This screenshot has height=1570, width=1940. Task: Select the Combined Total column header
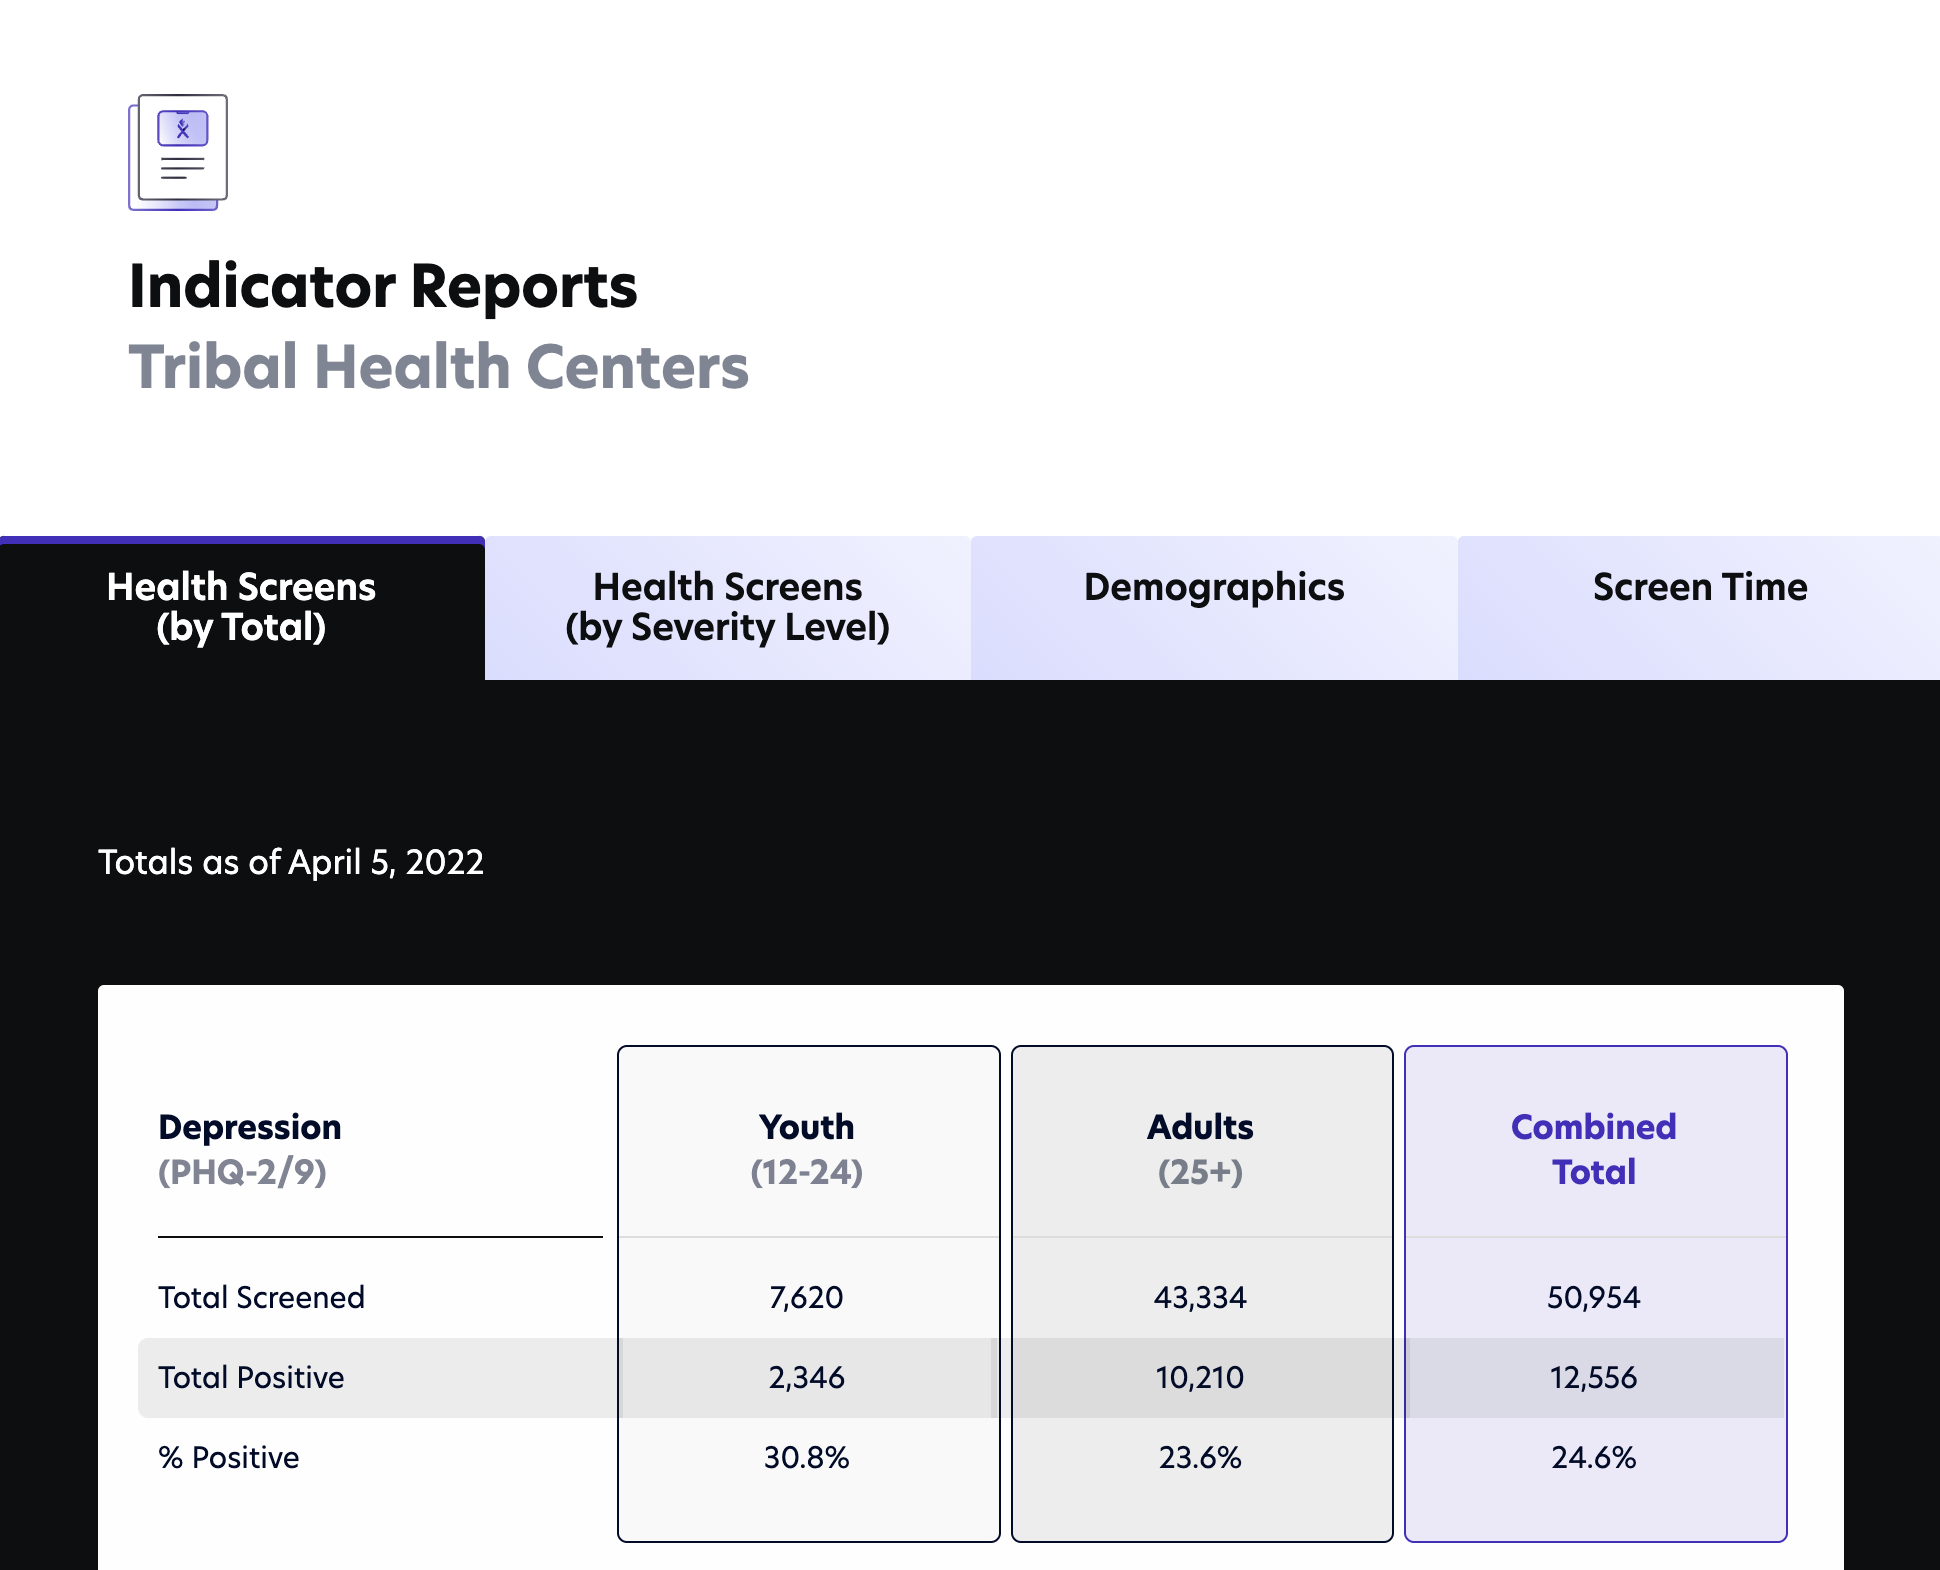[1593, 1148]
